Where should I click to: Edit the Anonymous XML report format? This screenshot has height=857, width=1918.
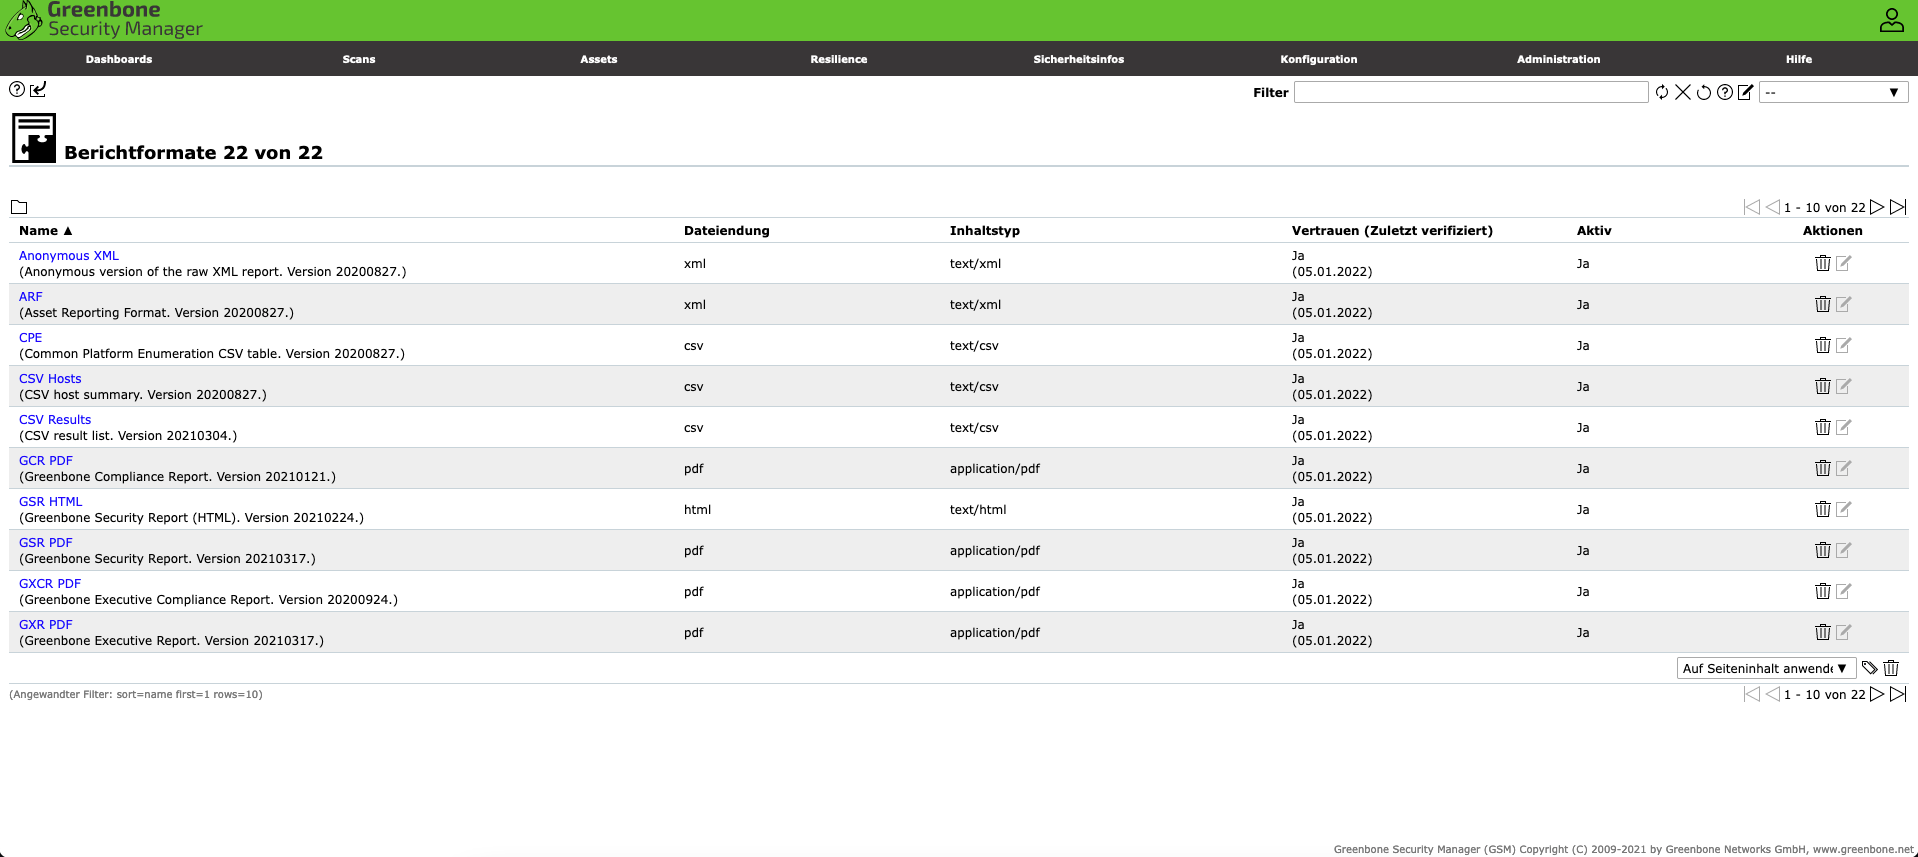[x=1844, y=263]
